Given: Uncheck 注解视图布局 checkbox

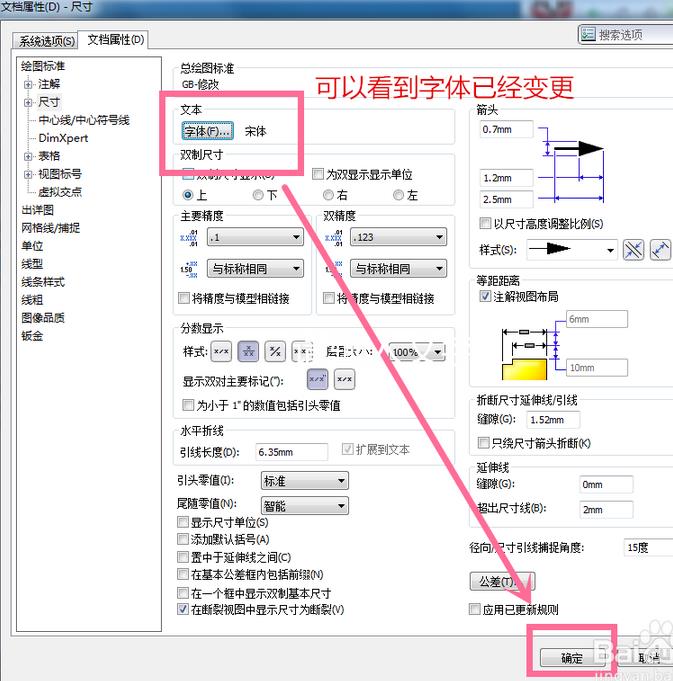Looking at the screenshot, I should coord(485,296).
